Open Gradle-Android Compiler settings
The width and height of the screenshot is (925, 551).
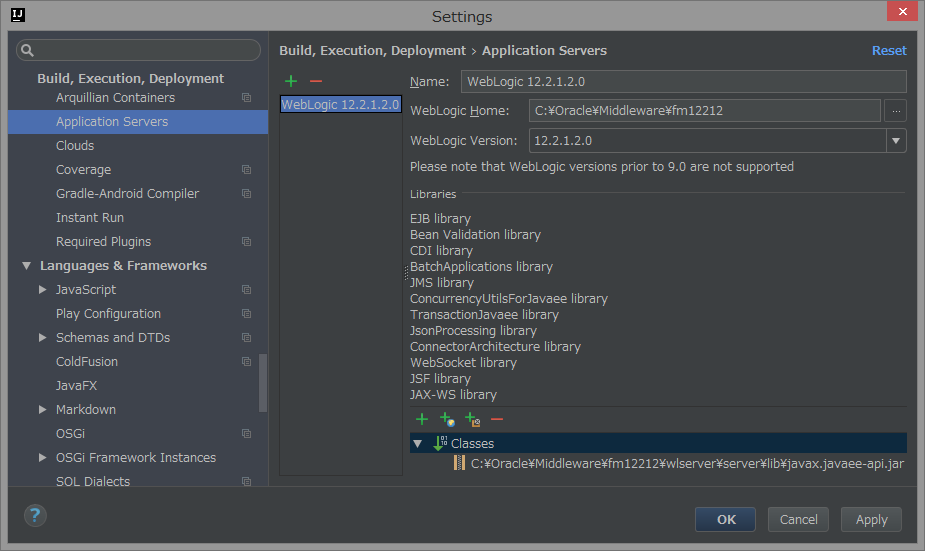(x=127, y=193)
